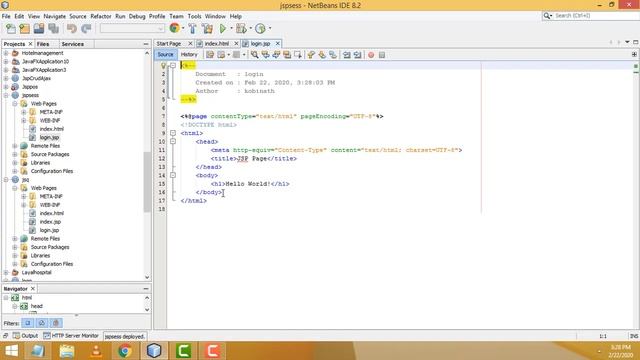This screenshot has height=360, width=640.
Task: Toggle Highlight Search in the editor toolbar
Action: pos(287,55)
